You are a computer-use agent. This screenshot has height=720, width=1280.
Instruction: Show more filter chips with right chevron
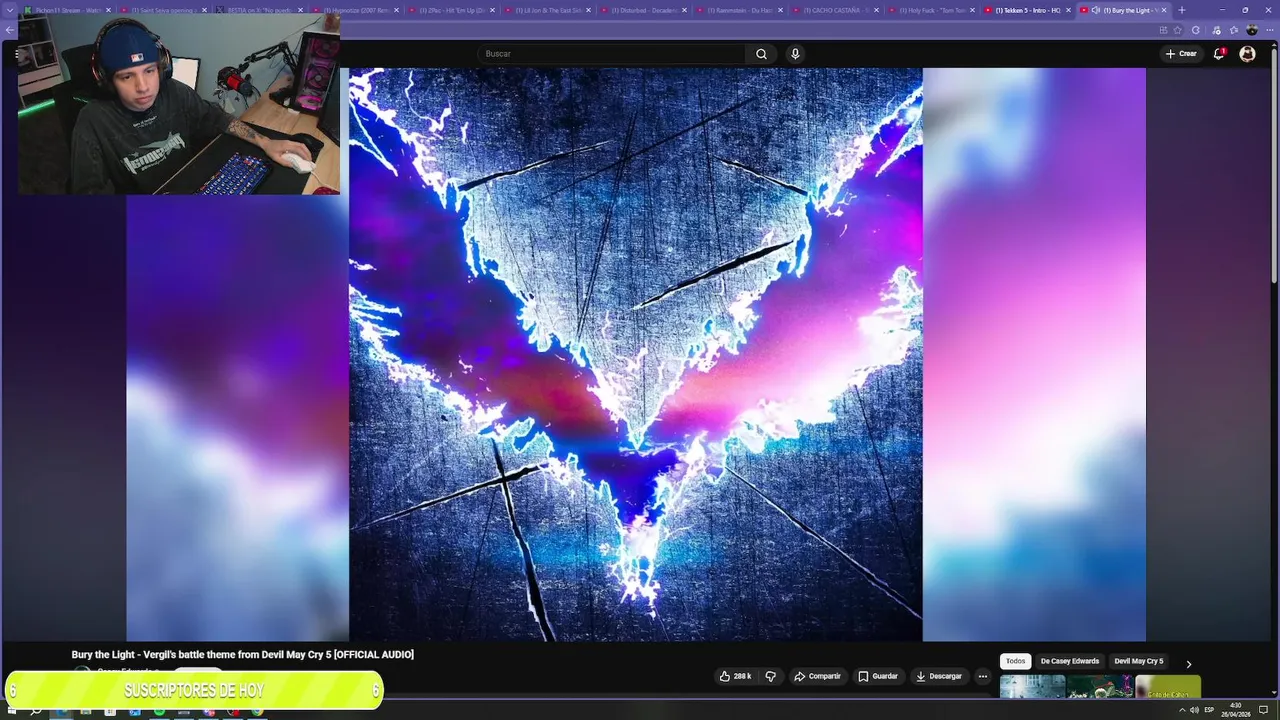[x=1188, y=664]
